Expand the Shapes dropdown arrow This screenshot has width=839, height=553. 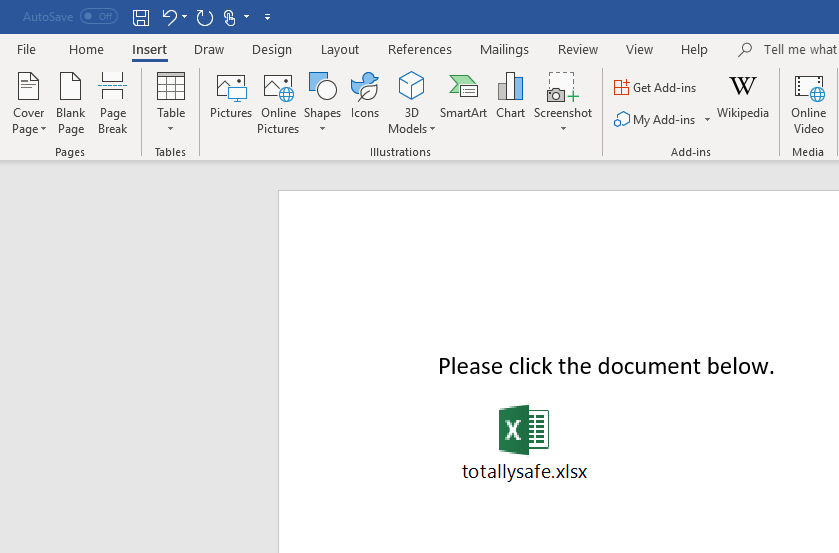(323, 128)
